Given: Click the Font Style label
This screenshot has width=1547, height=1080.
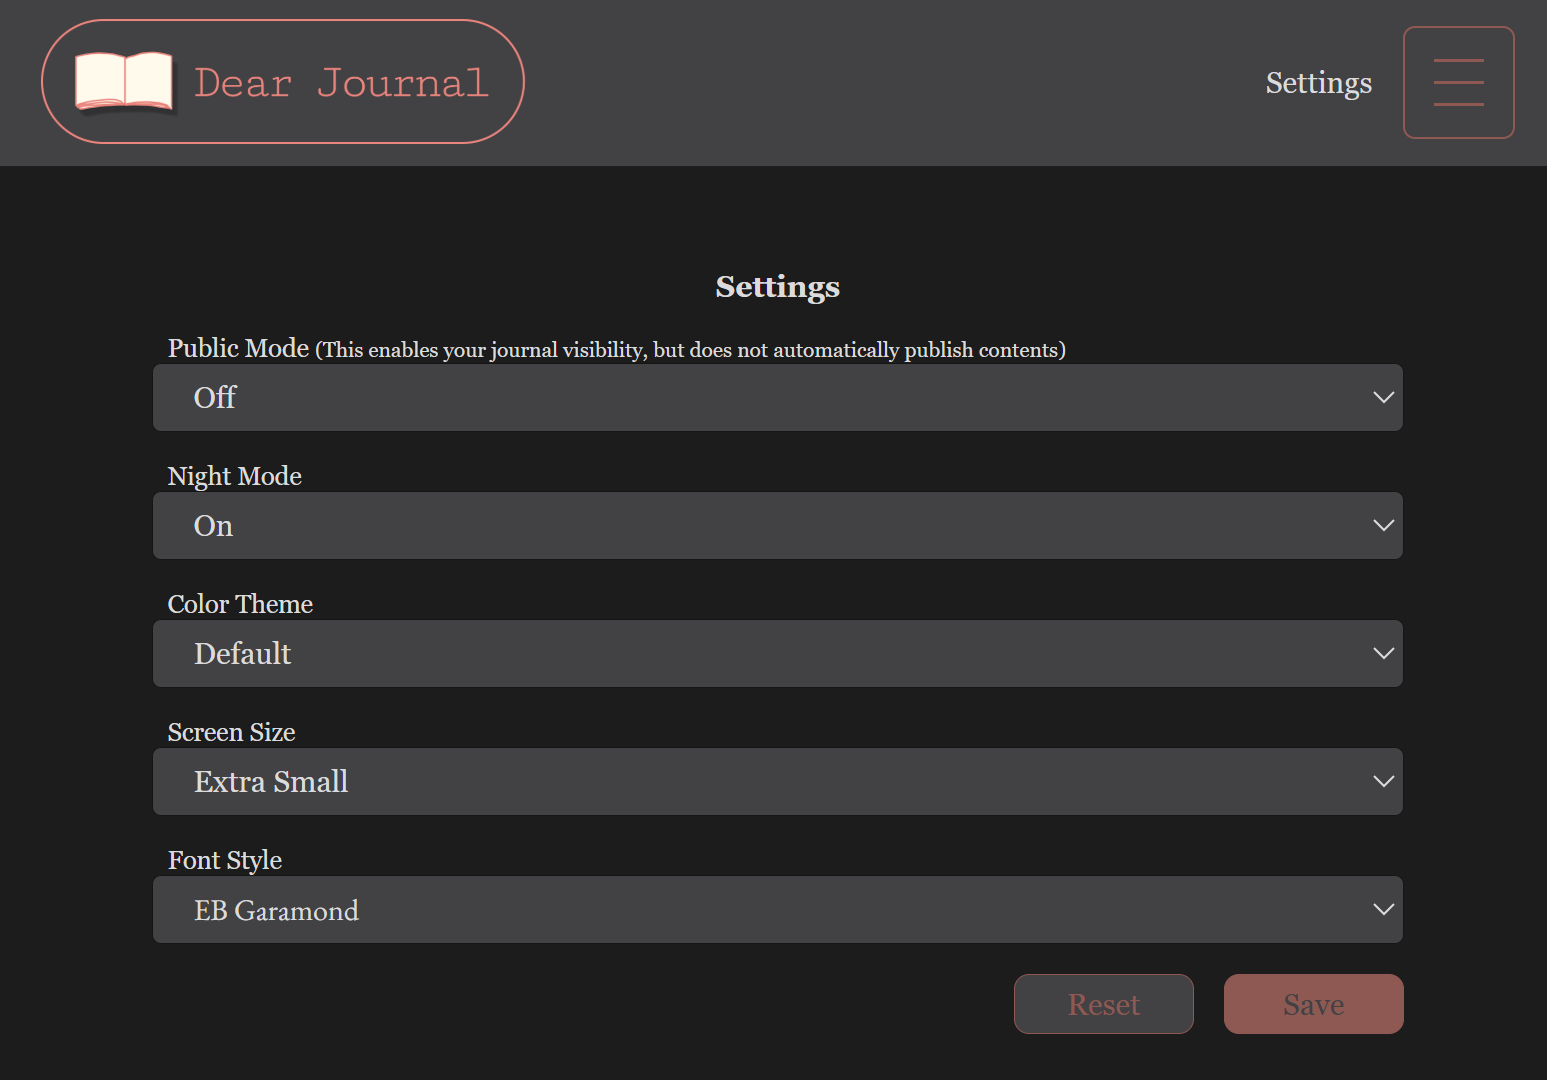Looking at the screenshot, I should 224,860.
